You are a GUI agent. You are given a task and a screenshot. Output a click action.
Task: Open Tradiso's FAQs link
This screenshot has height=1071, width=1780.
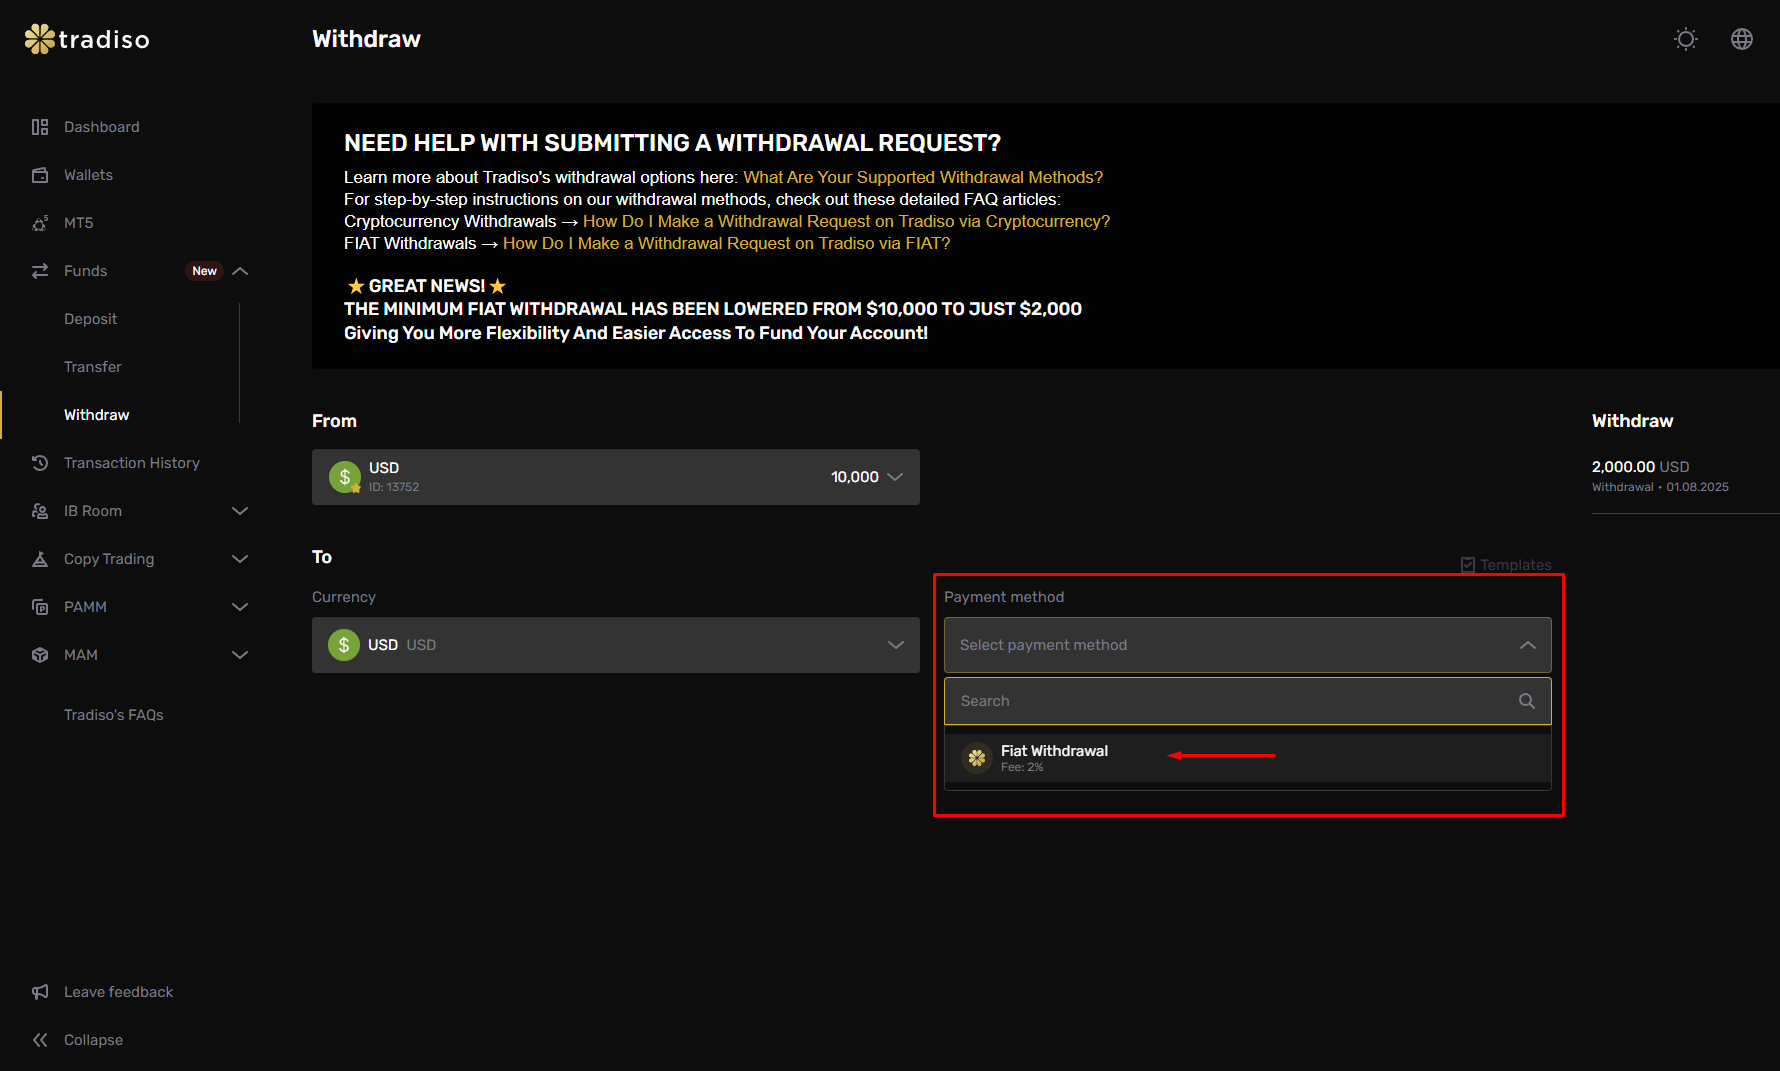(x=114, y=715)
